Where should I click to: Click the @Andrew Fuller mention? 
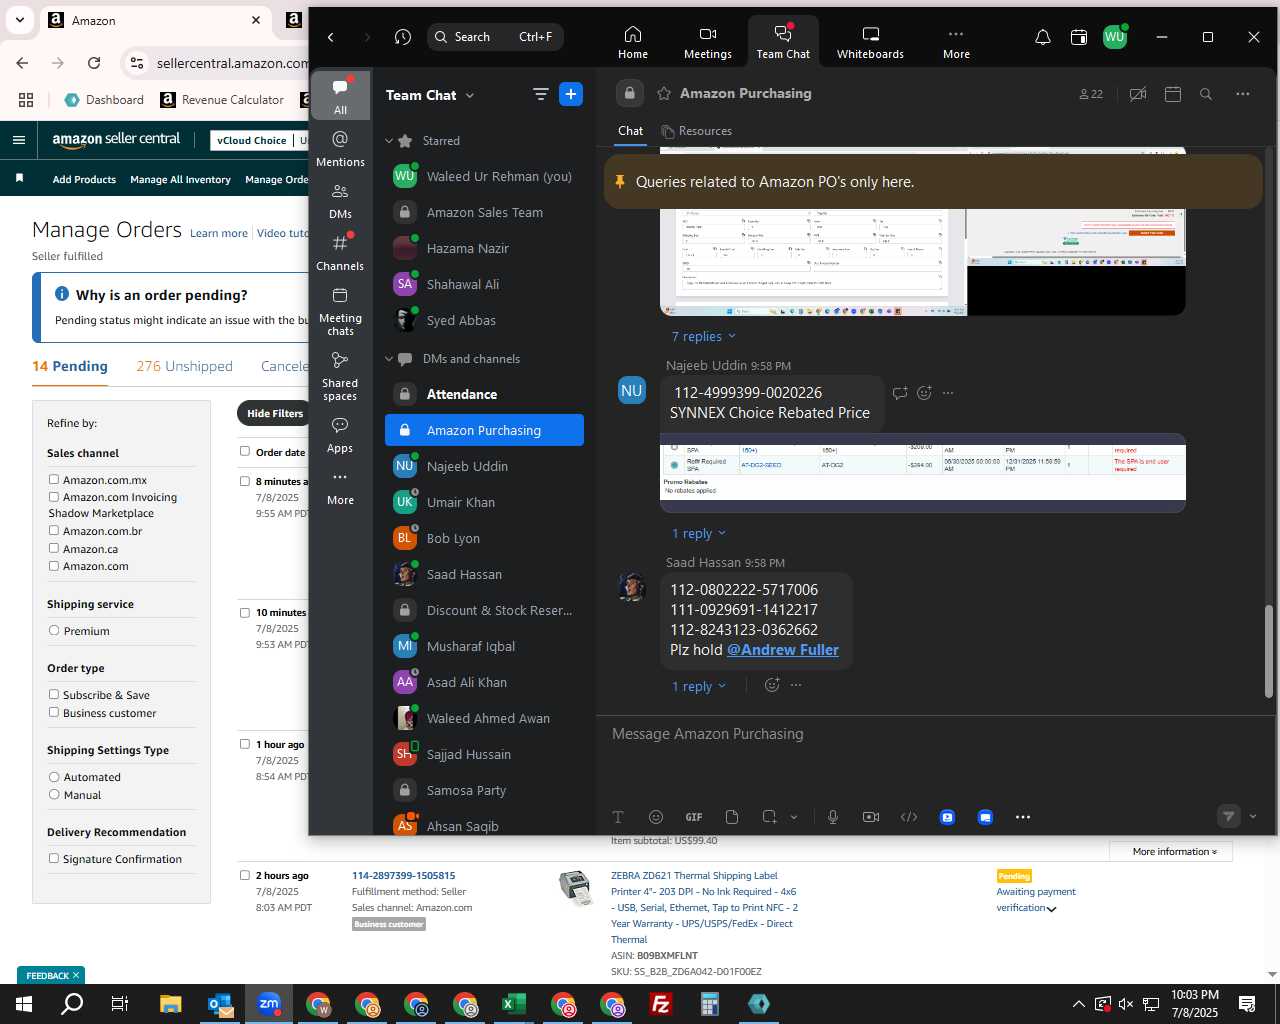[782, 650]
